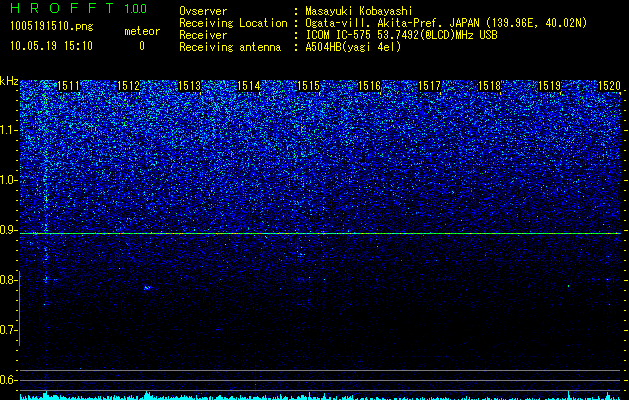The image size is (629, 400).
Task: Click the 0.8 kHz axis label
Action: (8, 280)
